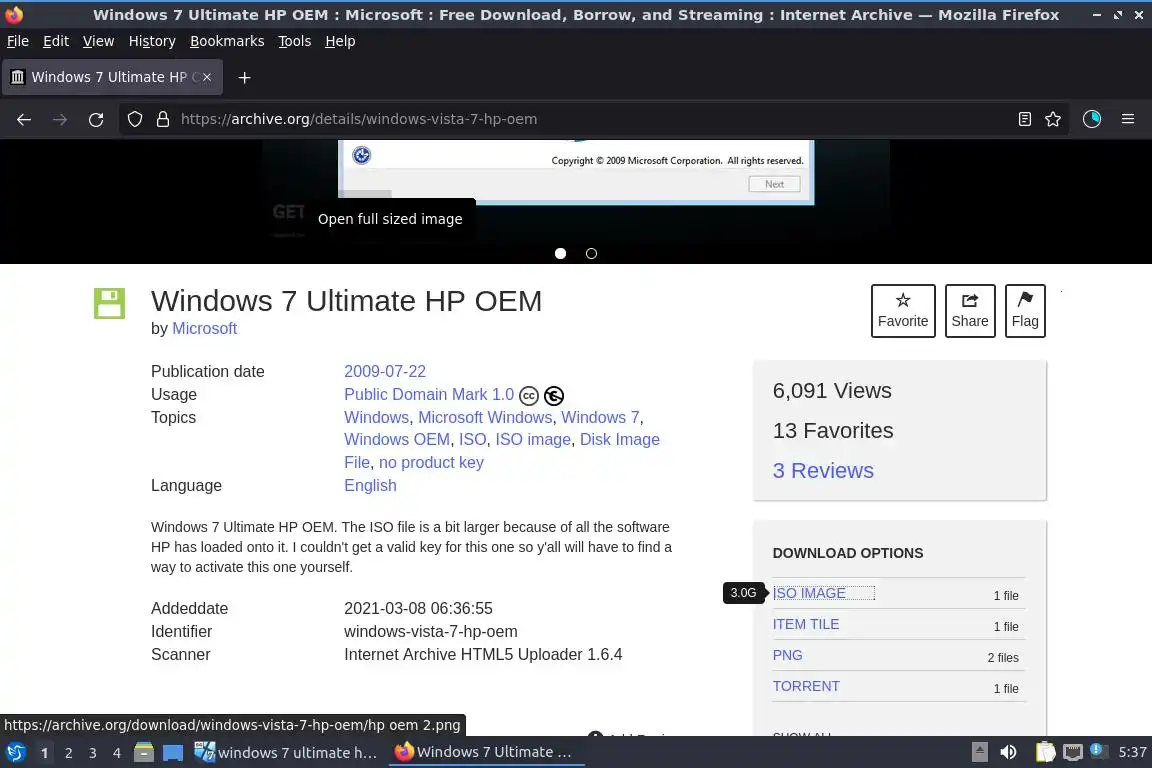Open the Public Domain Mark 1.0 link
The height and width of the screenshot is (768, 1152).
coord(429,395)
